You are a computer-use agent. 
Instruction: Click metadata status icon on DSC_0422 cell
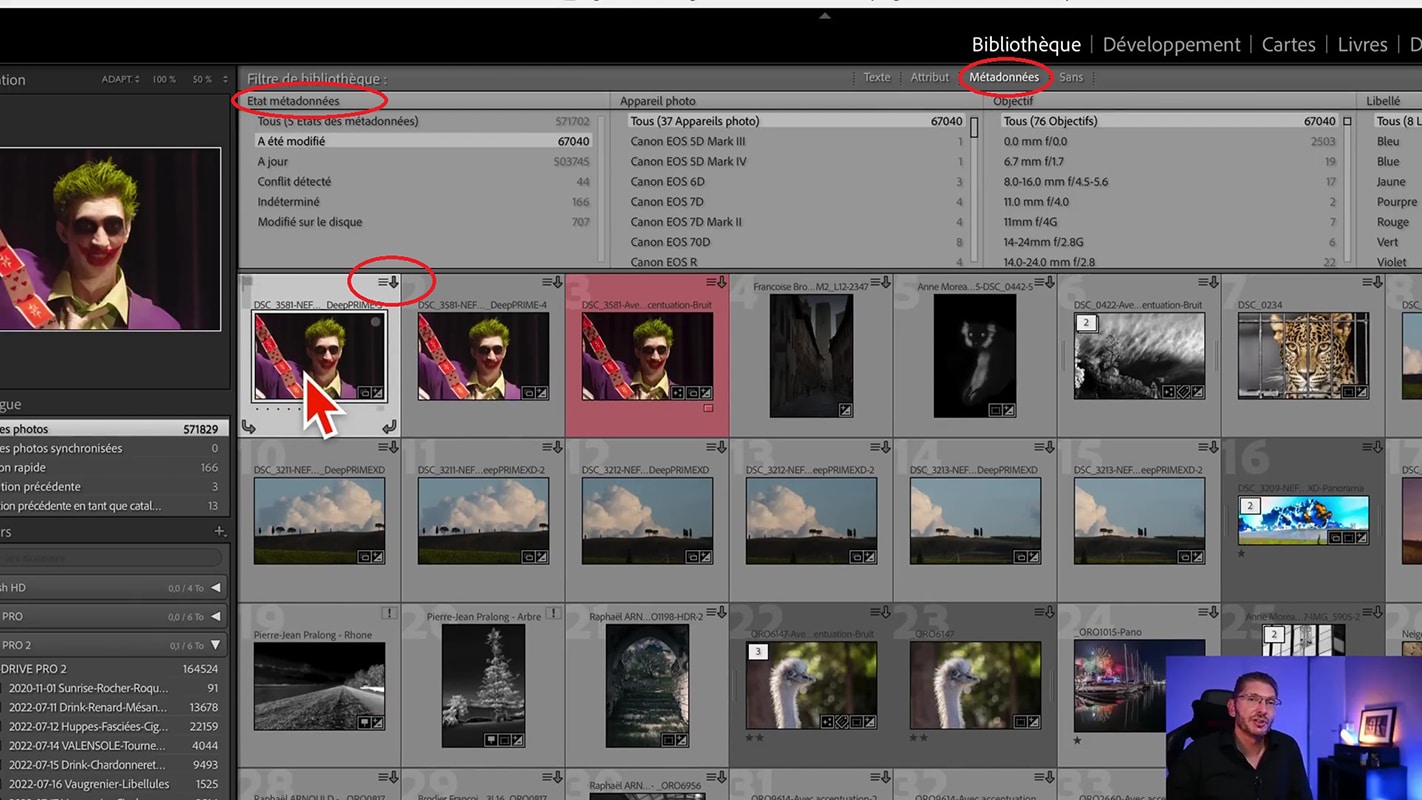[x=1208, y=283]
